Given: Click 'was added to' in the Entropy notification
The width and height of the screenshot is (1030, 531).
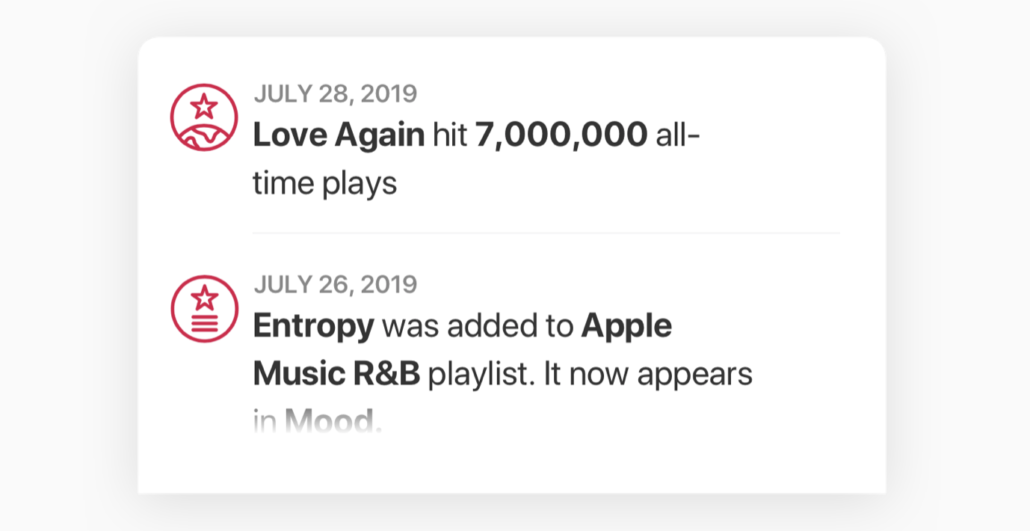Looking at the screenshot, I should coord(478,326).
